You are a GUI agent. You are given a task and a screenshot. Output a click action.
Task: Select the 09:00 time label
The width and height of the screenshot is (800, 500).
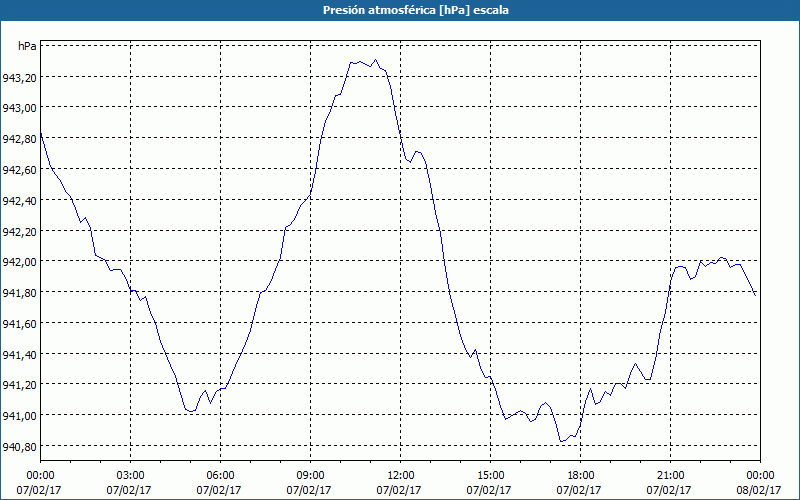310,476
